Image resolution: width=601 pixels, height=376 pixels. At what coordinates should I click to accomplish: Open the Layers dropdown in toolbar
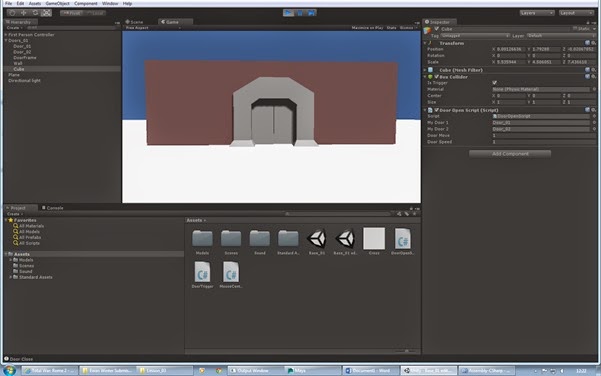[537, 13]
